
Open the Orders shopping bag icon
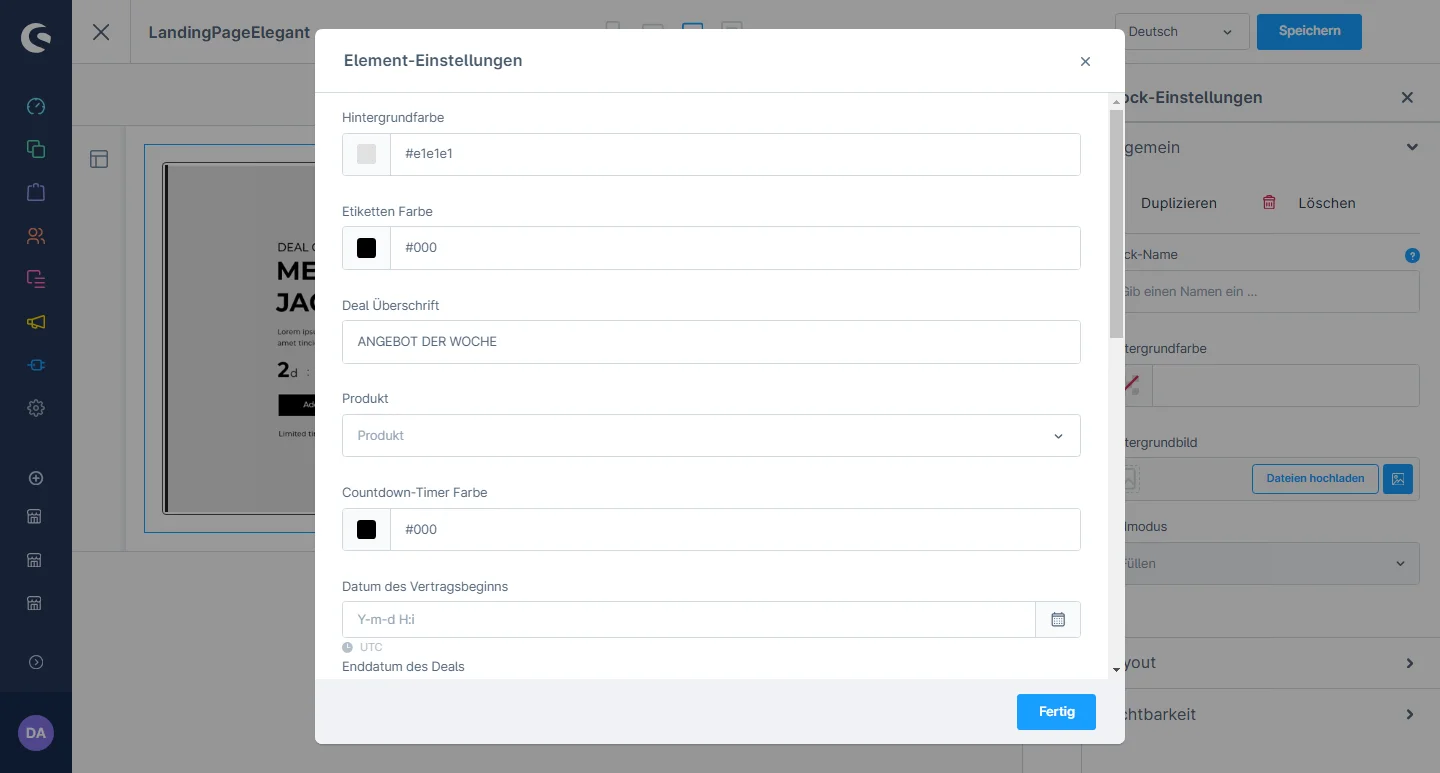36,192
